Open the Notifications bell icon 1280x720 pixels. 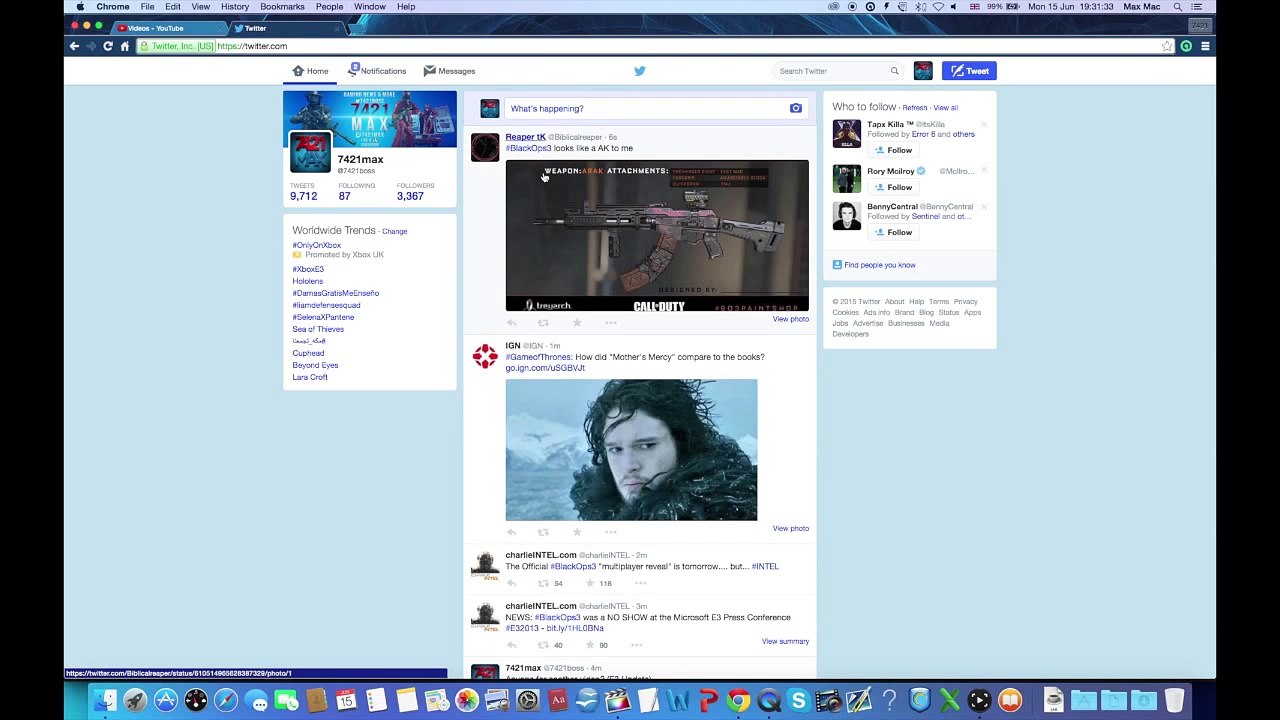[x=353, y=70]
